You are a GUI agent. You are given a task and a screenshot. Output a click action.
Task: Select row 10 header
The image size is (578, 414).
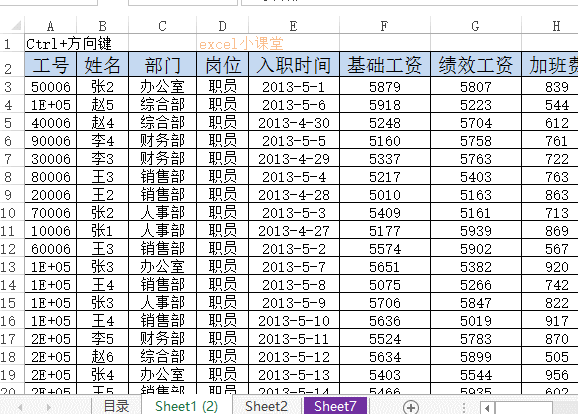[x=8, y=213]
